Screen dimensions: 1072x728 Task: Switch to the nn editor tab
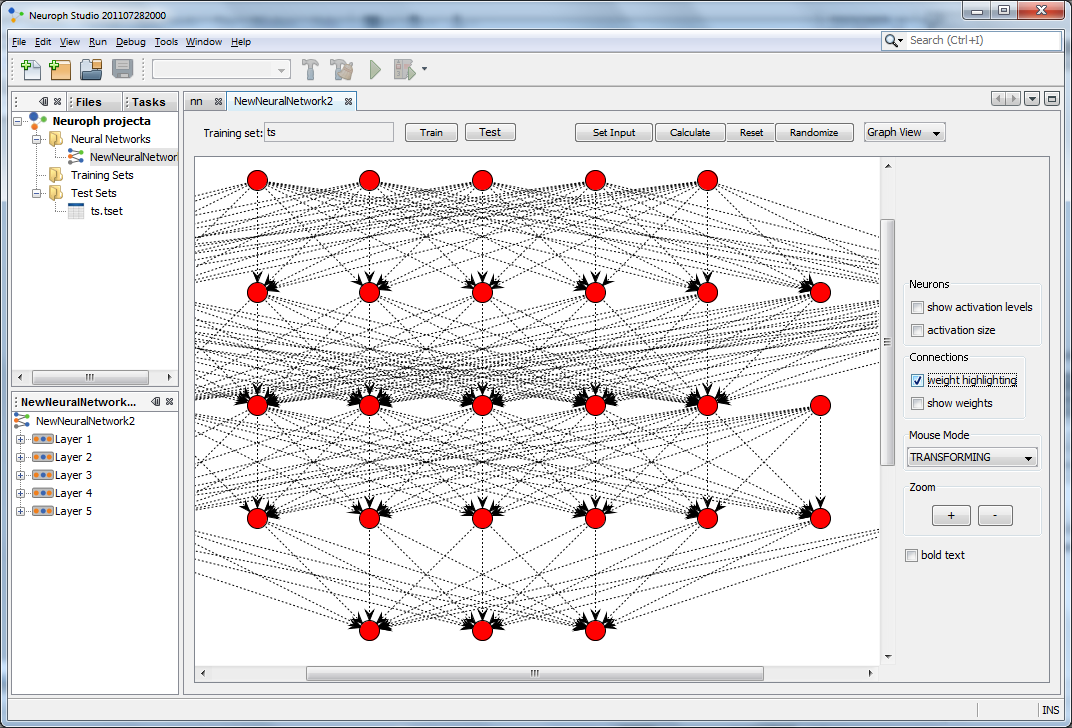(x=196, y=101)
